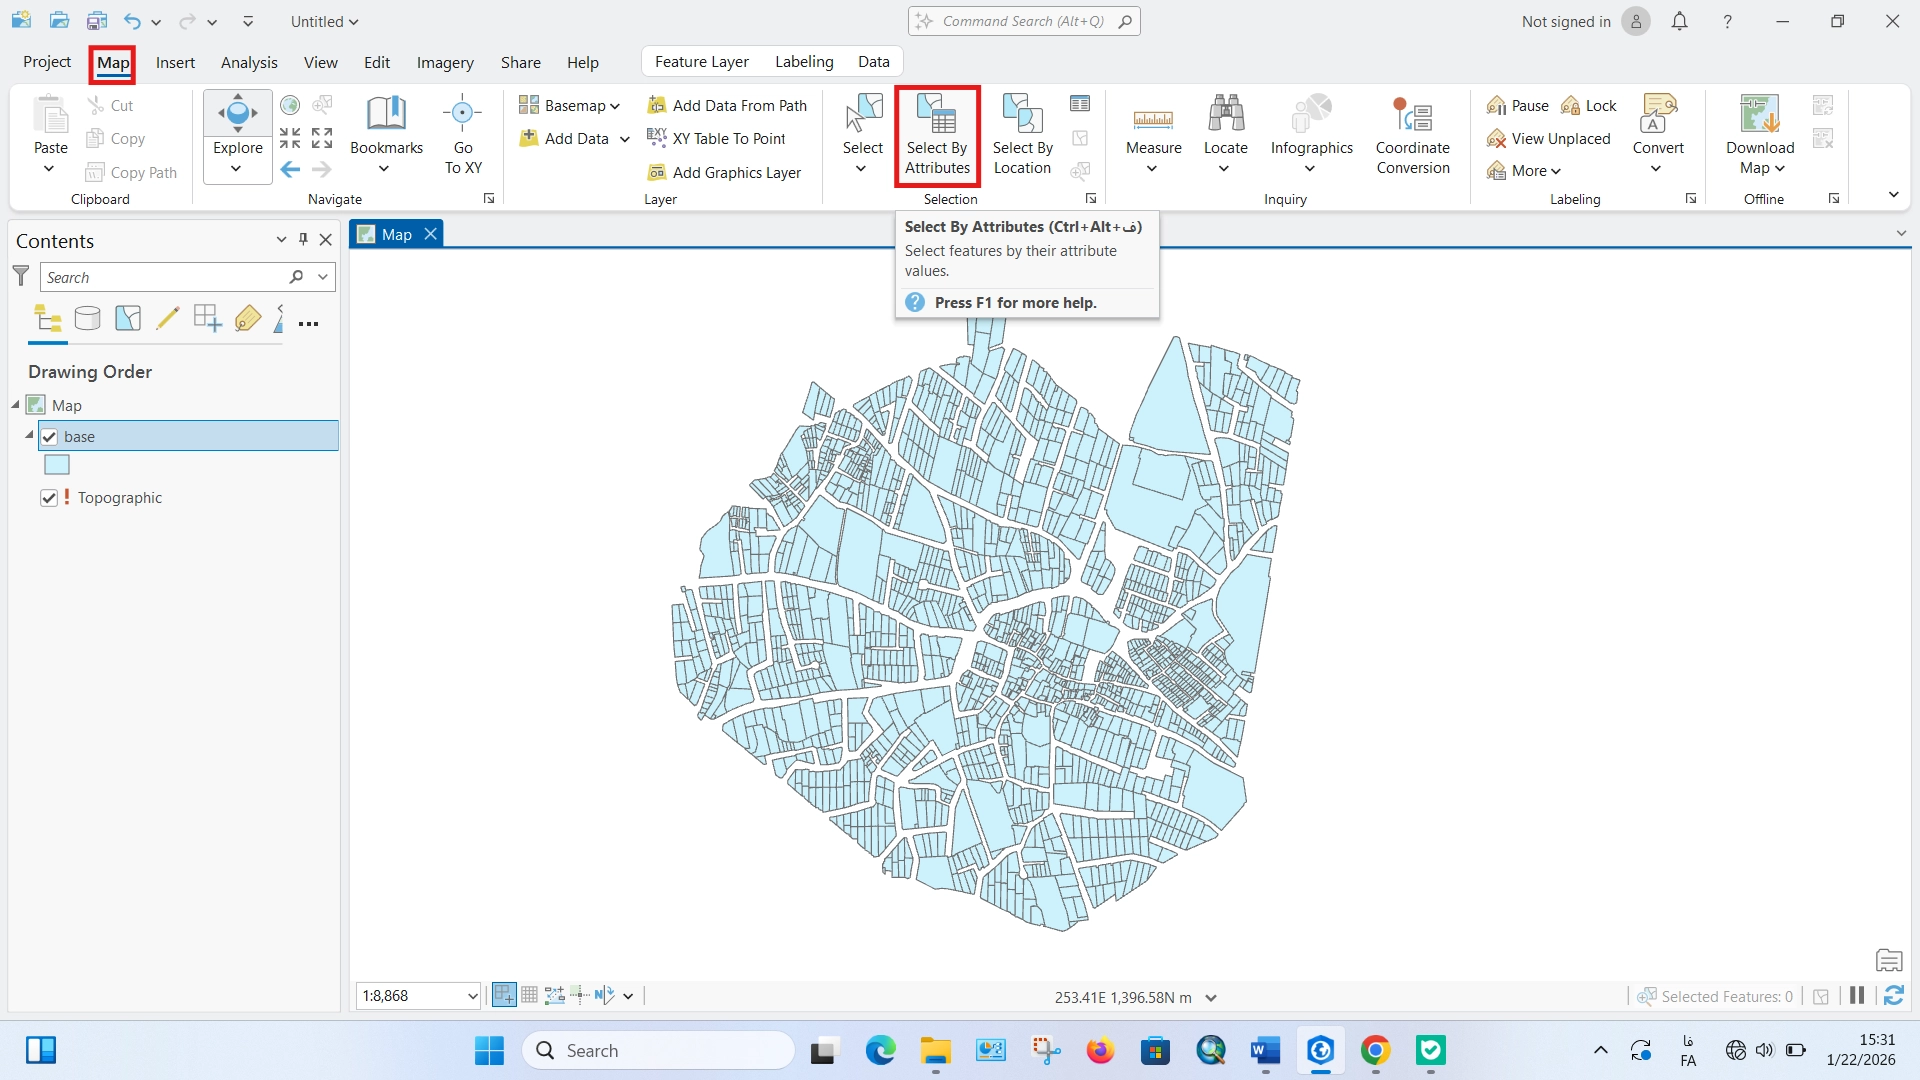Open the More labeling options dropdown
Viewport: 1920px width, 1080px height.
[x=1524, y=171]
